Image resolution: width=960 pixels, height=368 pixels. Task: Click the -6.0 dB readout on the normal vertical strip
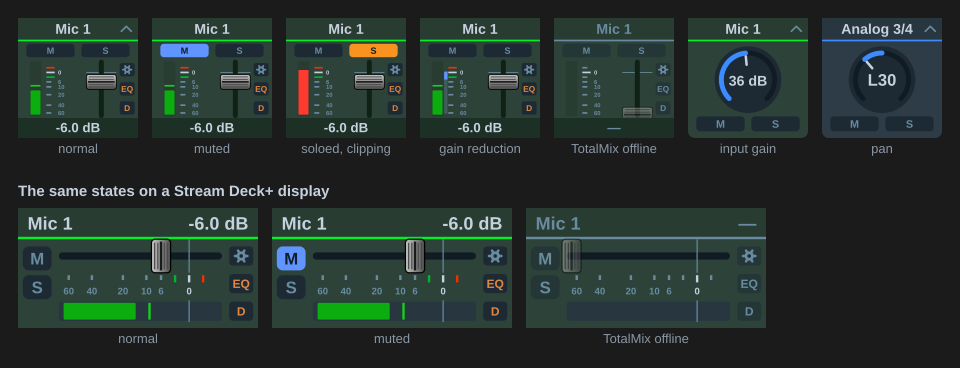tap(78, 128)
